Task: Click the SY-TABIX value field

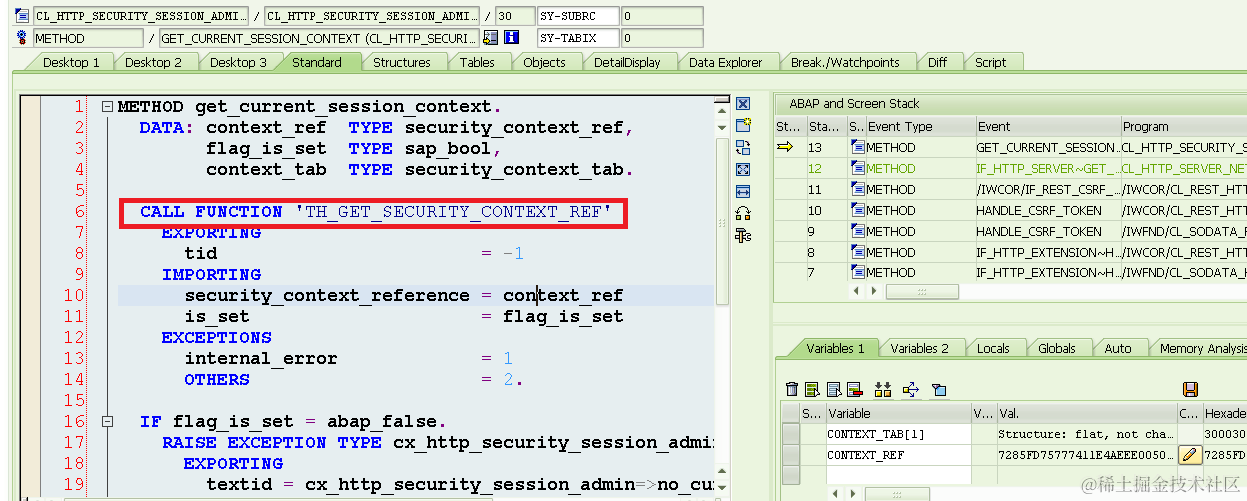Action: pos(661,38)
